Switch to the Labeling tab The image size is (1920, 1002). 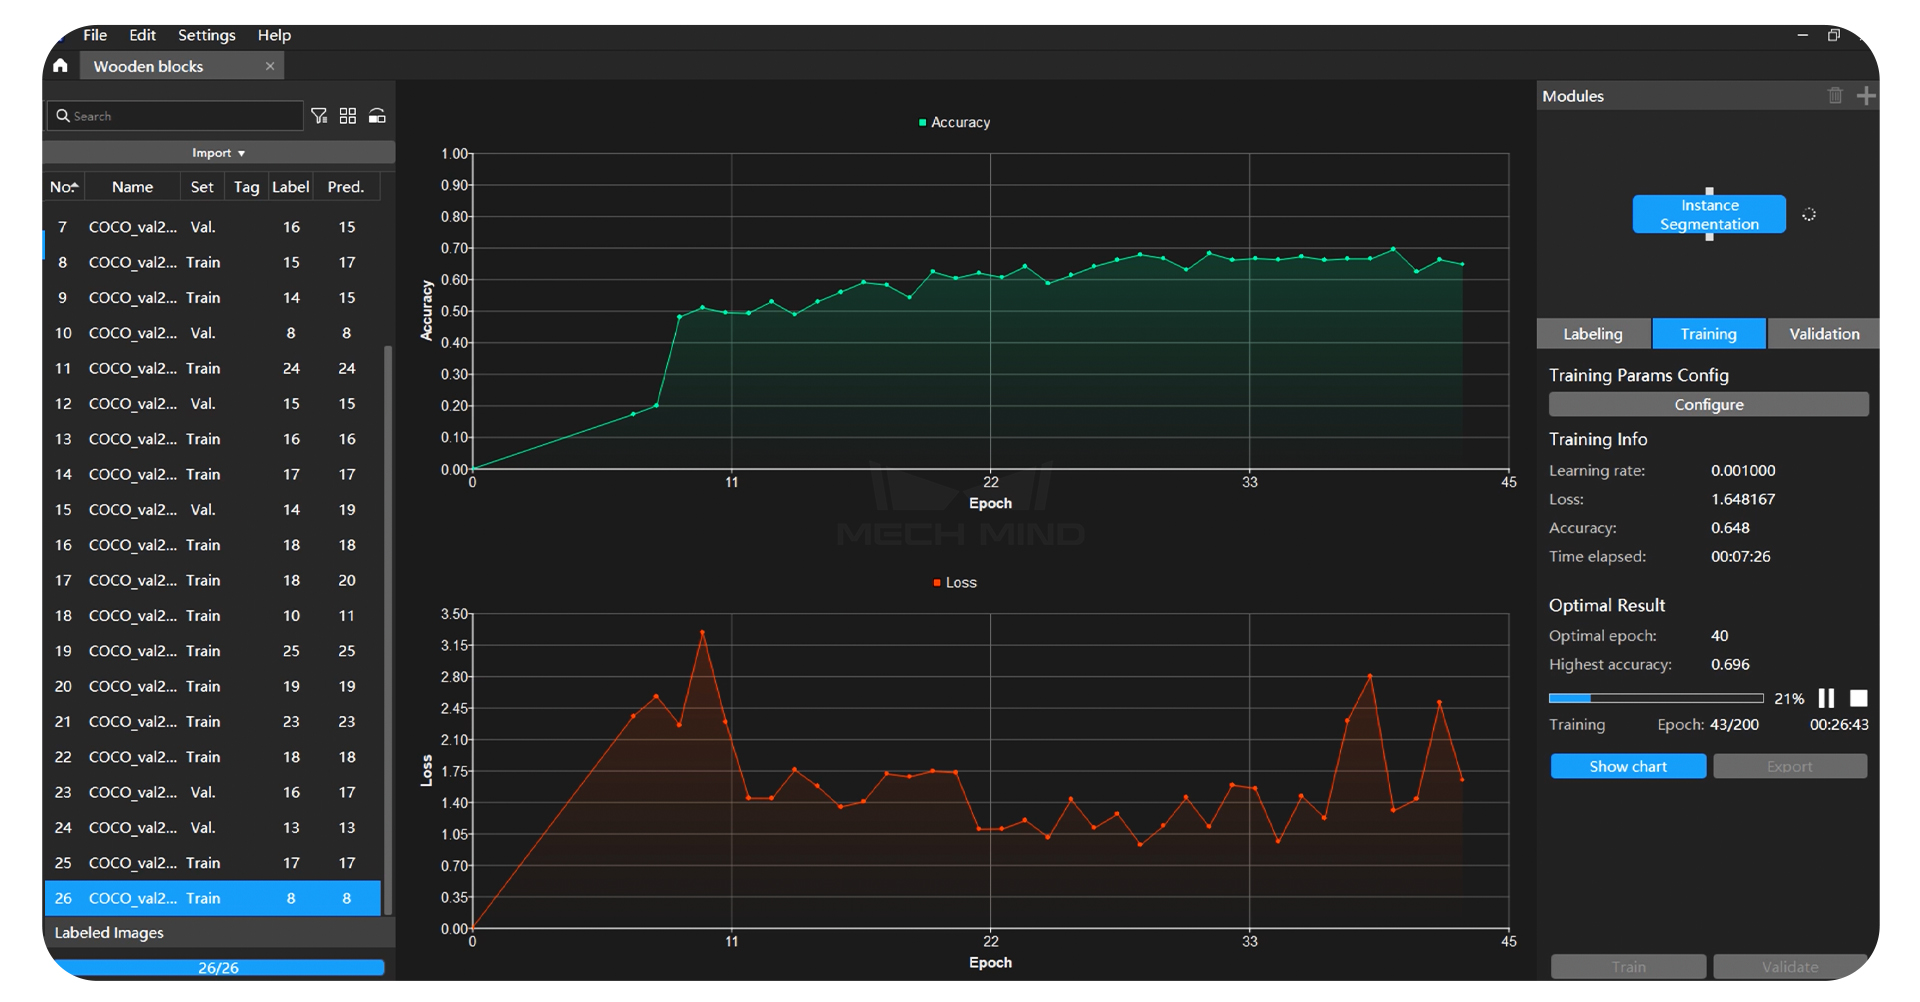(x=1592, y=334)
